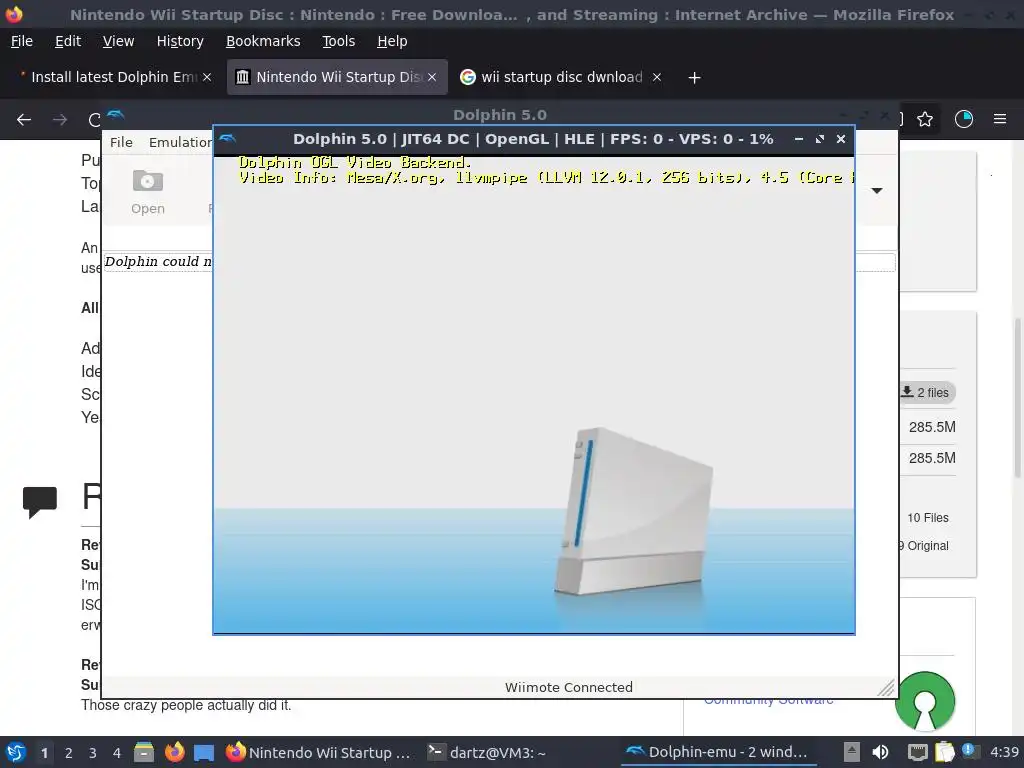1024x768 pixels.
Task: Click the resize grip of Dolphin main window
Action: pos(886,688)
